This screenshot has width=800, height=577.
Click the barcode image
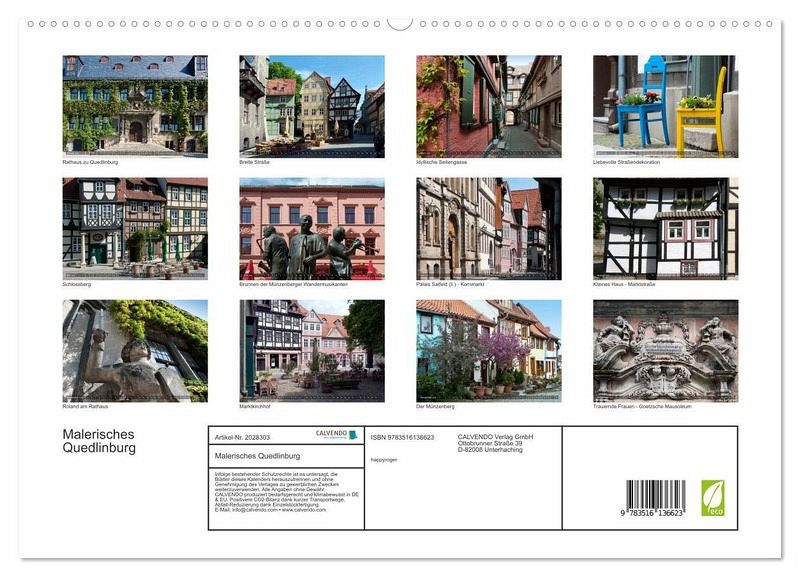[x=655, y=498]
